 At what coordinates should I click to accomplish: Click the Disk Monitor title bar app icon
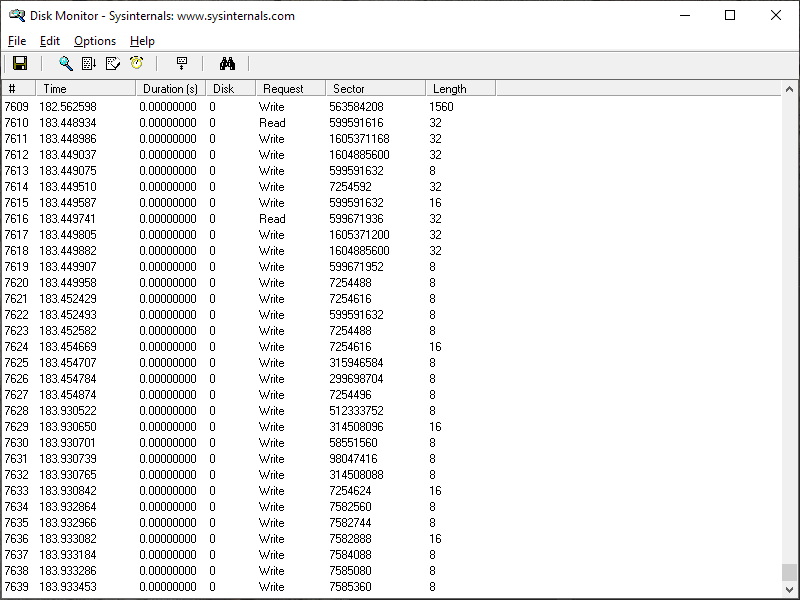16,16
